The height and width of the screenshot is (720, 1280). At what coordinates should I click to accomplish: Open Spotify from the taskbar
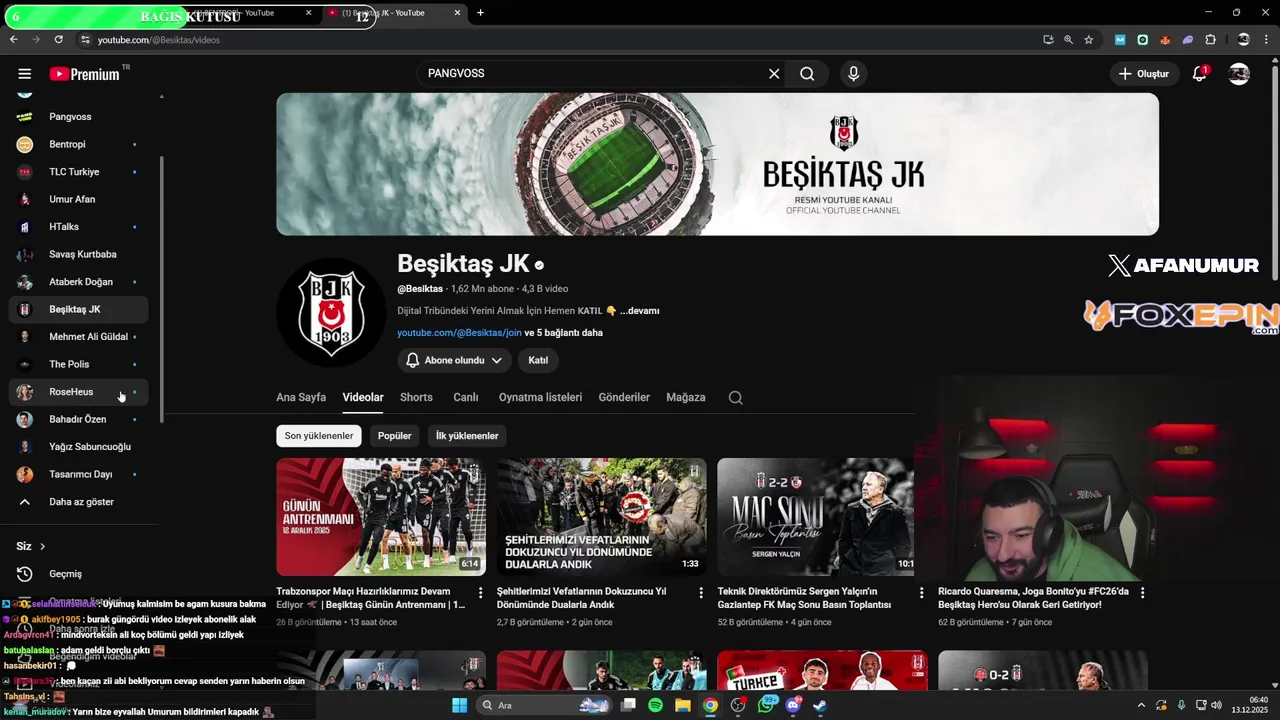[x=655, y=705]
